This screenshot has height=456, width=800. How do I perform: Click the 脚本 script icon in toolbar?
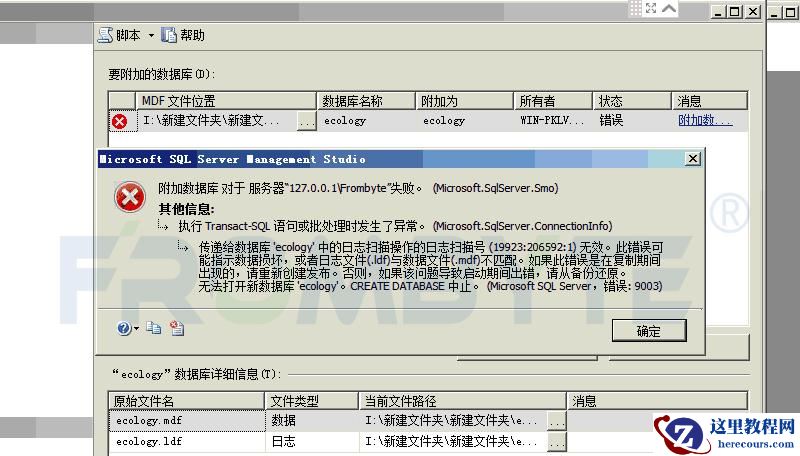[105, 35]
